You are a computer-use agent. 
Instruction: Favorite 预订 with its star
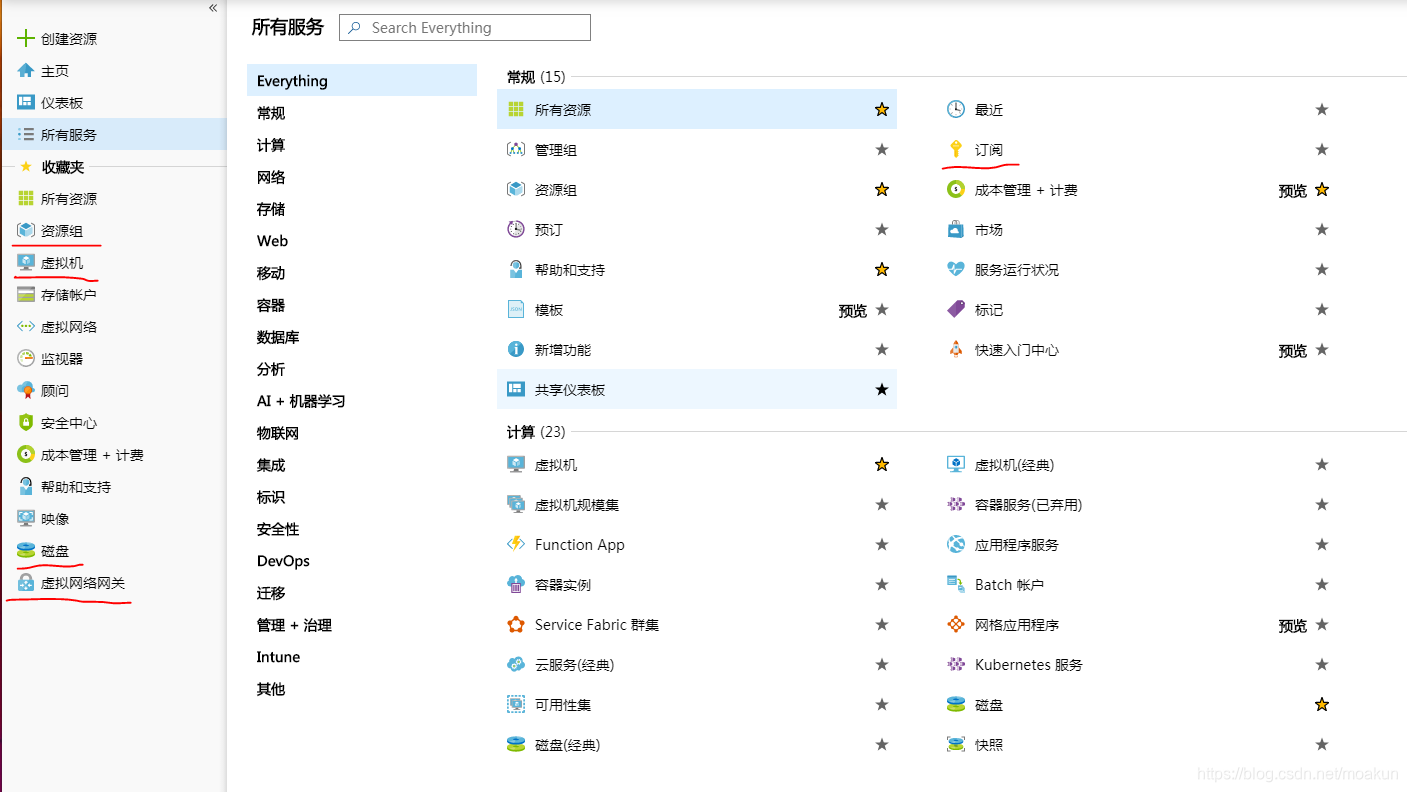point(882,229)
